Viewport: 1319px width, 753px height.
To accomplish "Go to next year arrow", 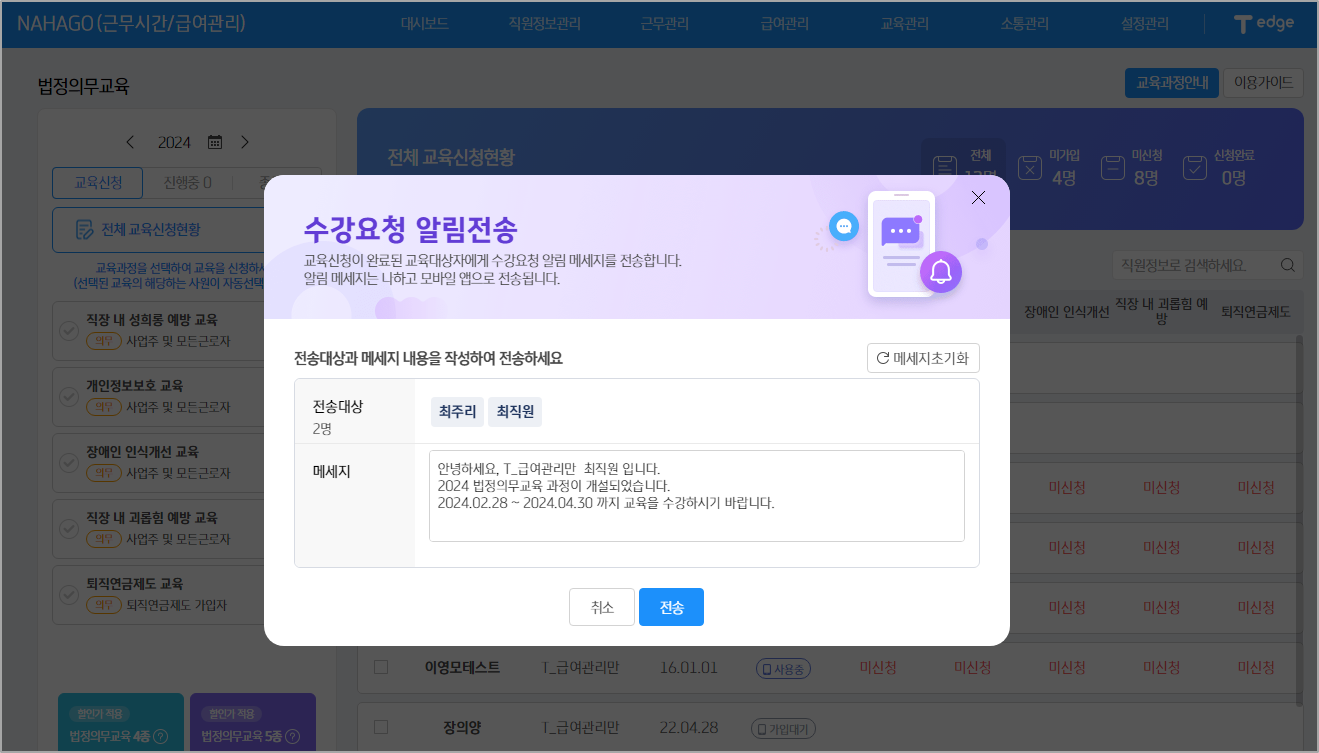I will (245, 142).
